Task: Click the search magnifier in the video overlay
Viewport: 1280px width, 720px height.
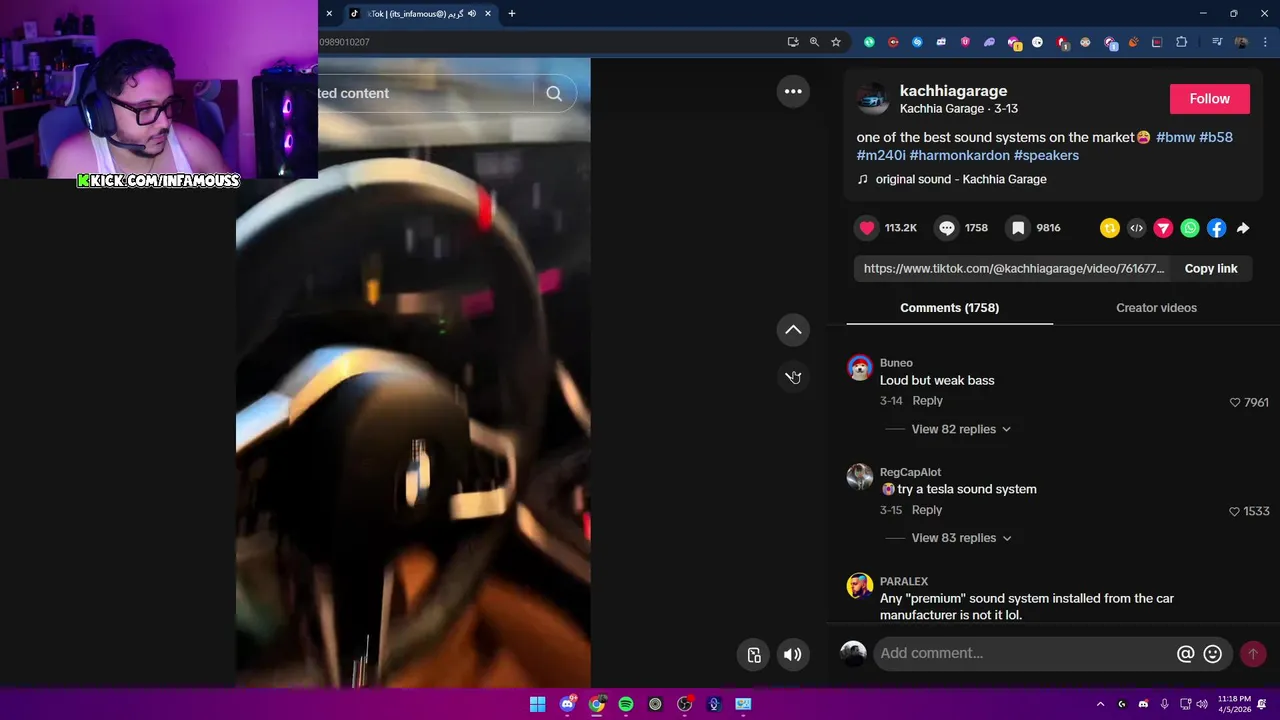Action: click(554, 93)
